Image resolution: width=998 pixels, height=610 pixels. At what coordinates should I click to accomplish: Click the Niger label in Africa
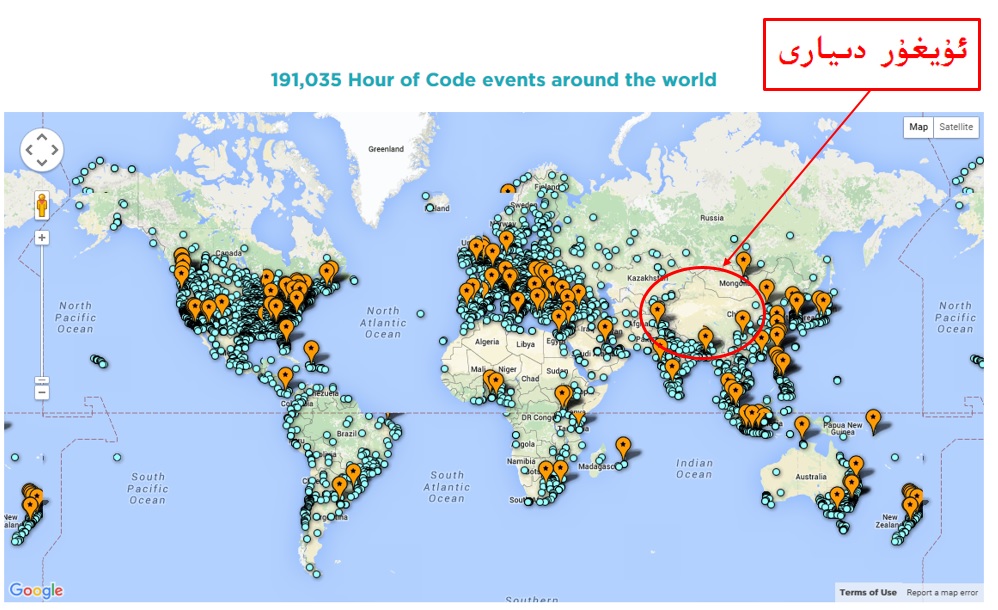pyautogui.click(x=507, y=369)
